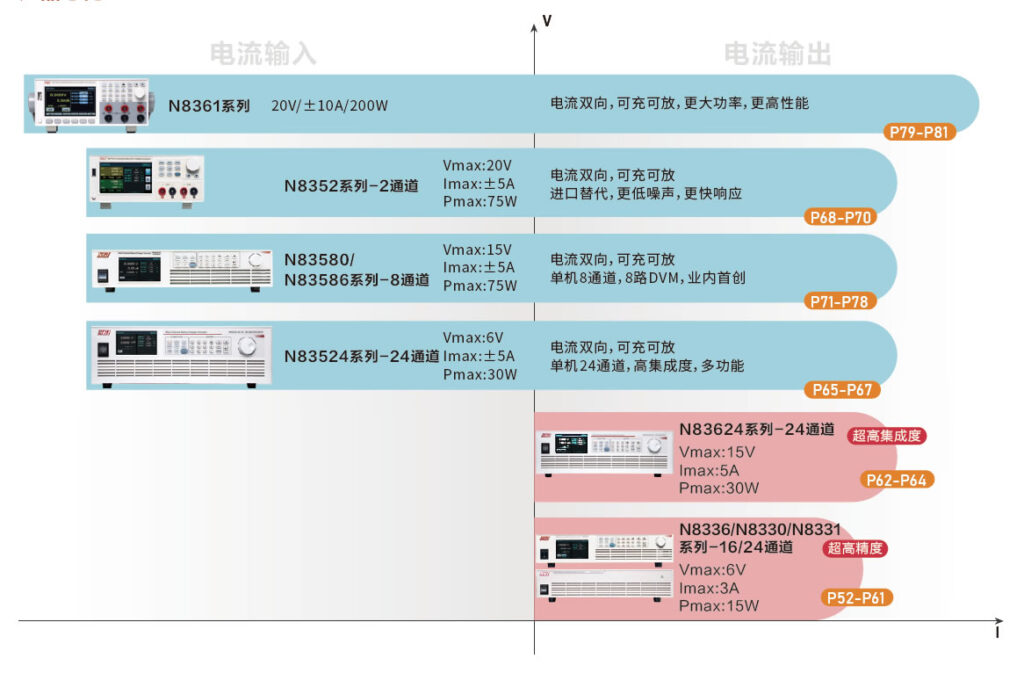Go to pages P71-P78 badge
The width and height of the screenshot is (1024, 673).
click(839, 301)
